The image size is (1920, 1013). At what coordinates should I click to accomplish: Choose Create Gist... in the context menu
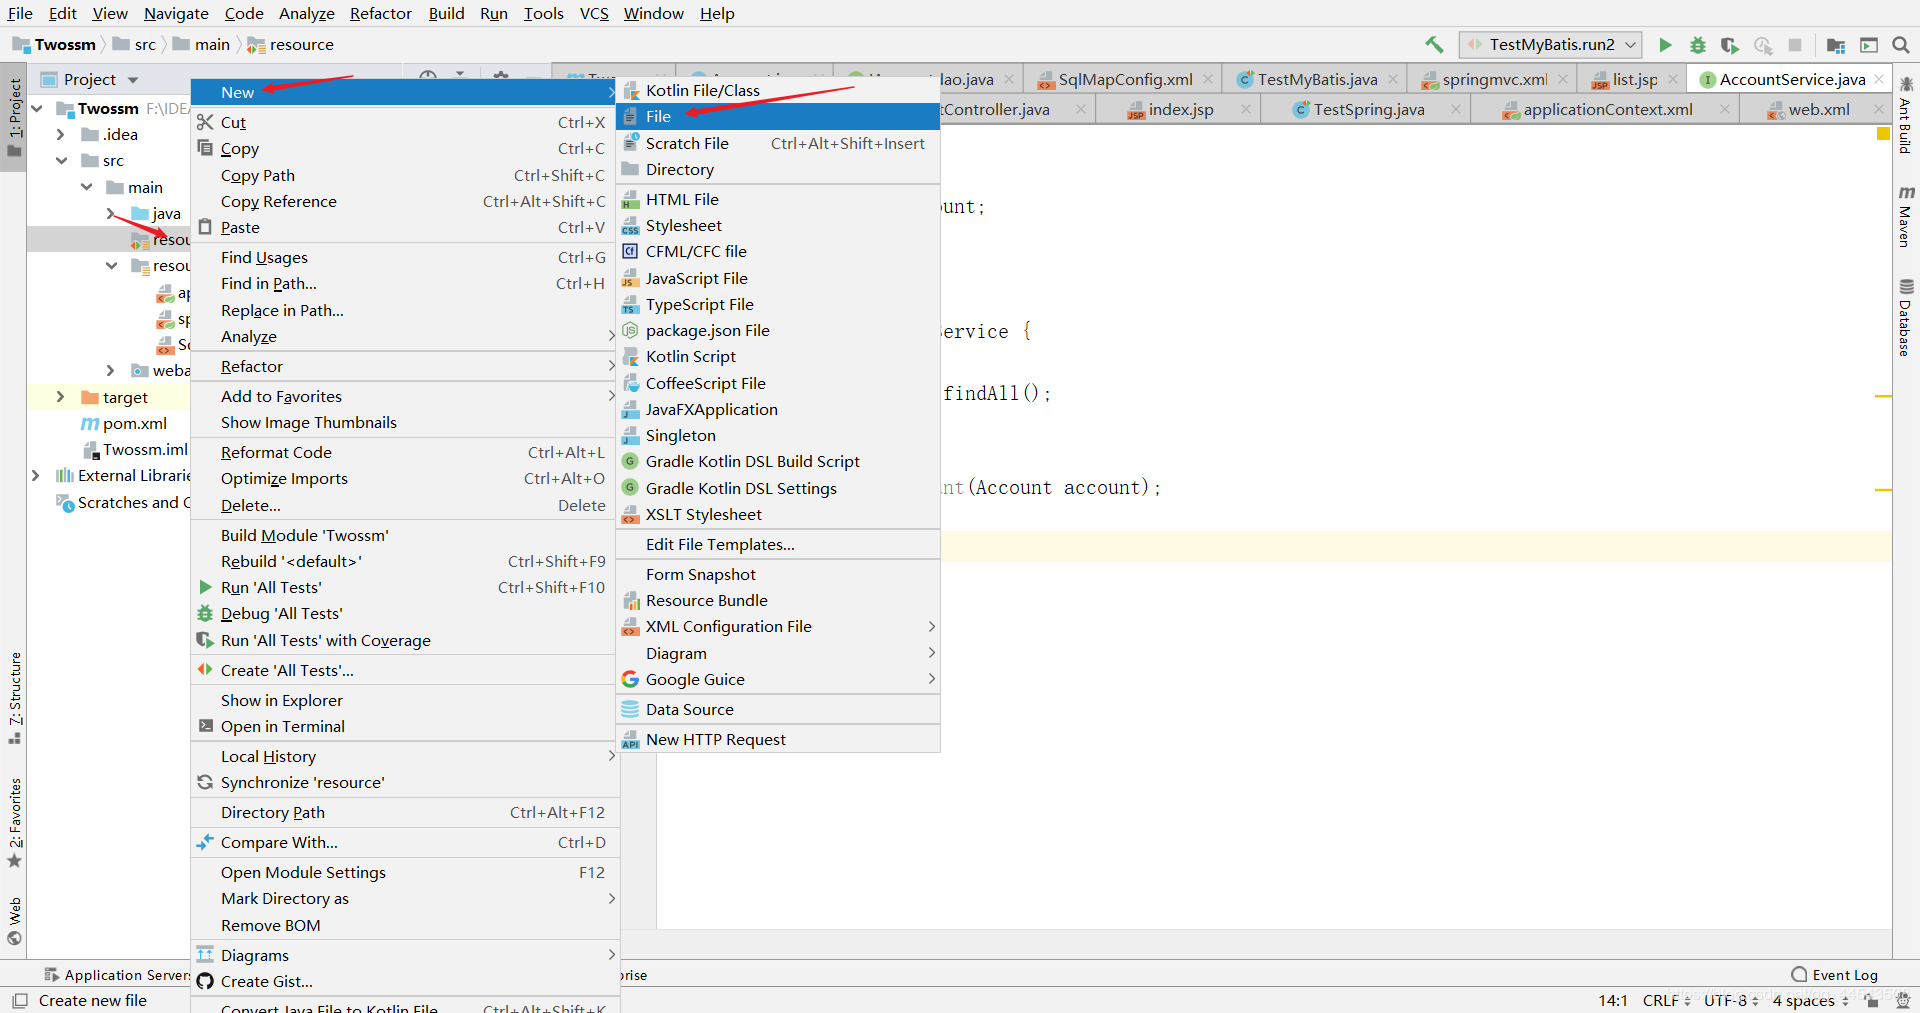coord(404,982)
